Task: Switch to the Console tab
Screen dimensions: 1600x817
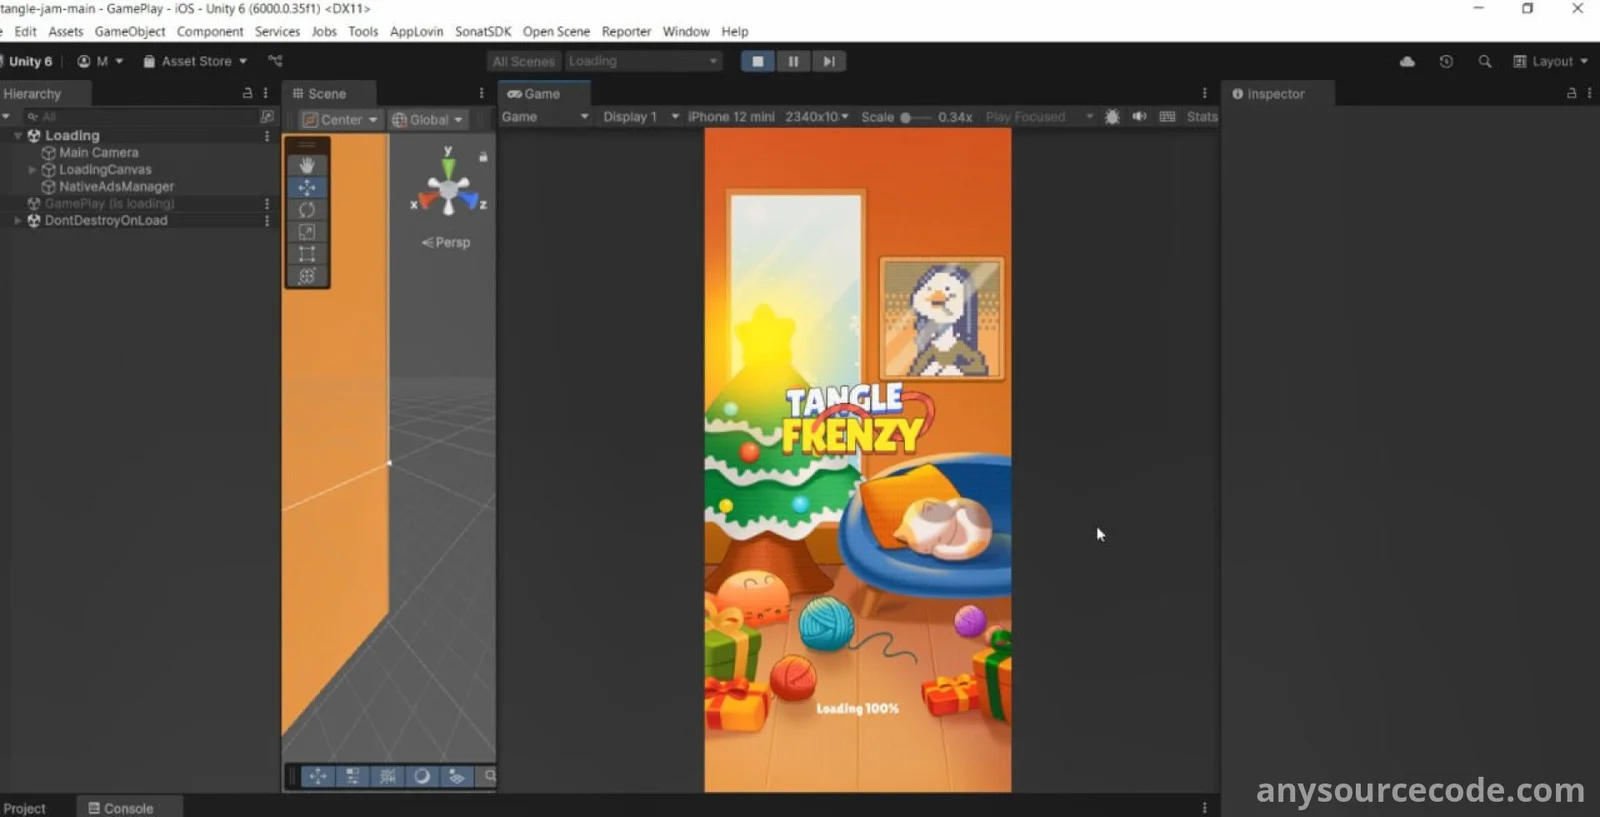Action: (121, 808)
